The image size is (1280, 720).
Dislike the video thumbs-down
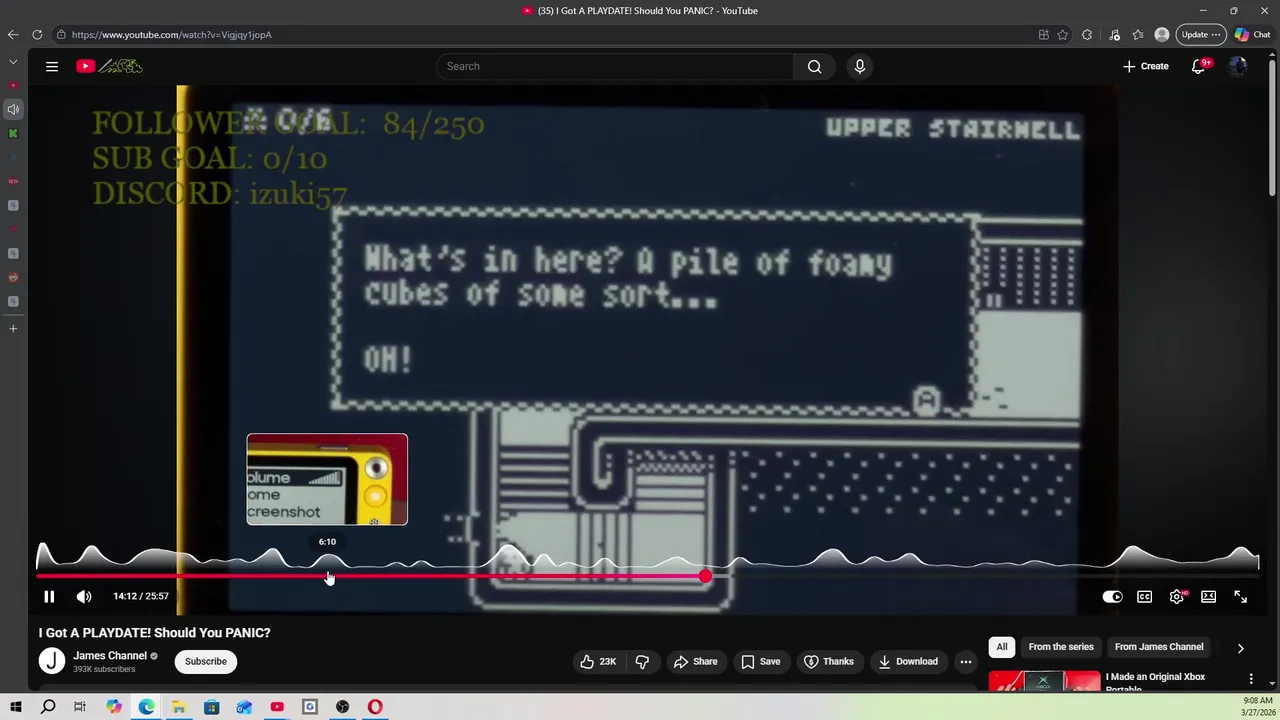point(642,661)
